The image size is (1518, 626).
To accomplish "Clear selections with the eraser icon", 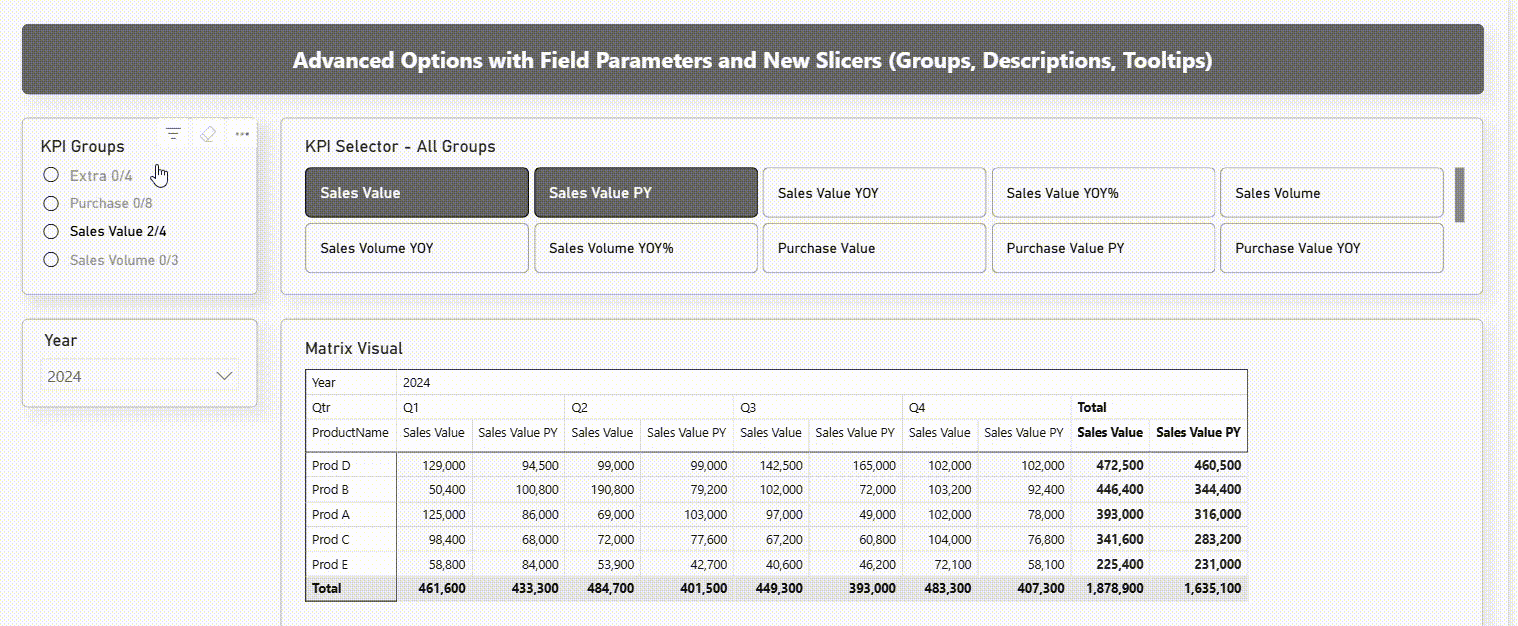I will pyautogui.click(x=208, y=134).
